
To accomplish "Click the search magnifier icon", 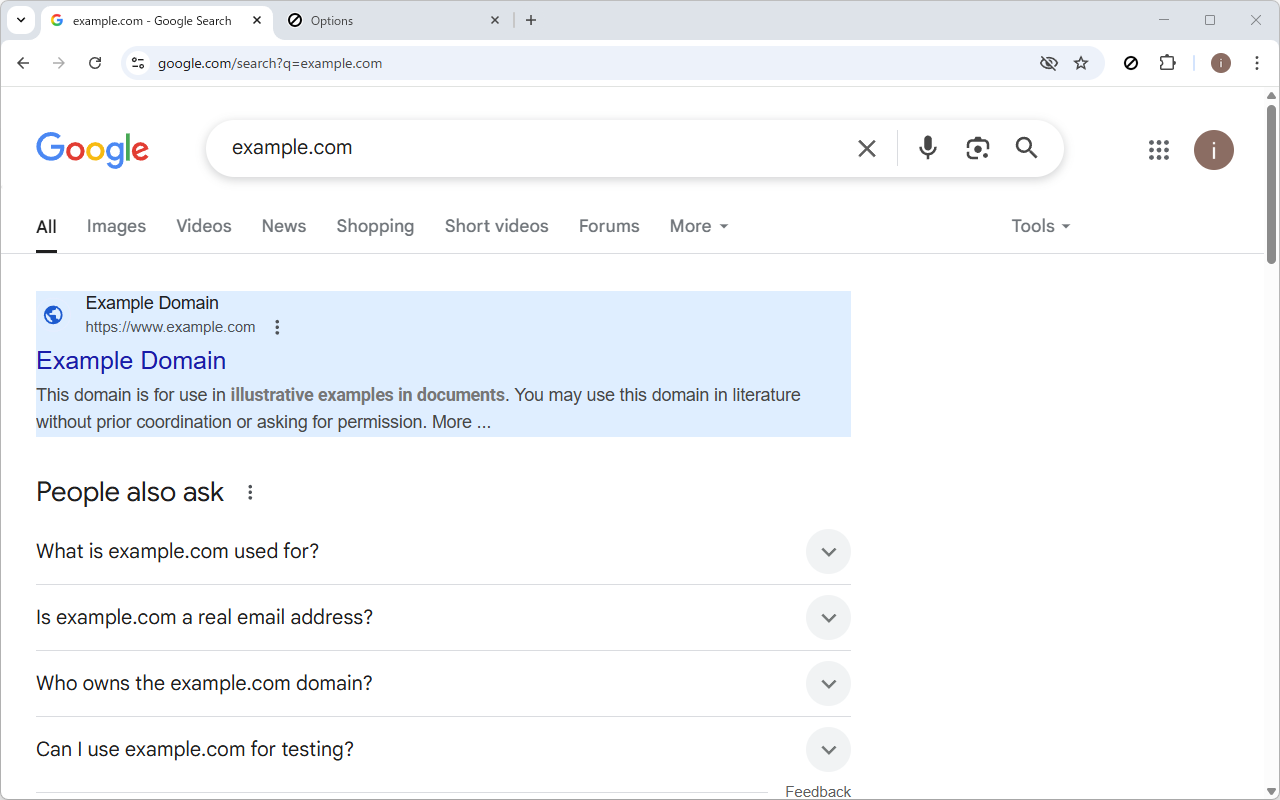I will coord(1026,147).
